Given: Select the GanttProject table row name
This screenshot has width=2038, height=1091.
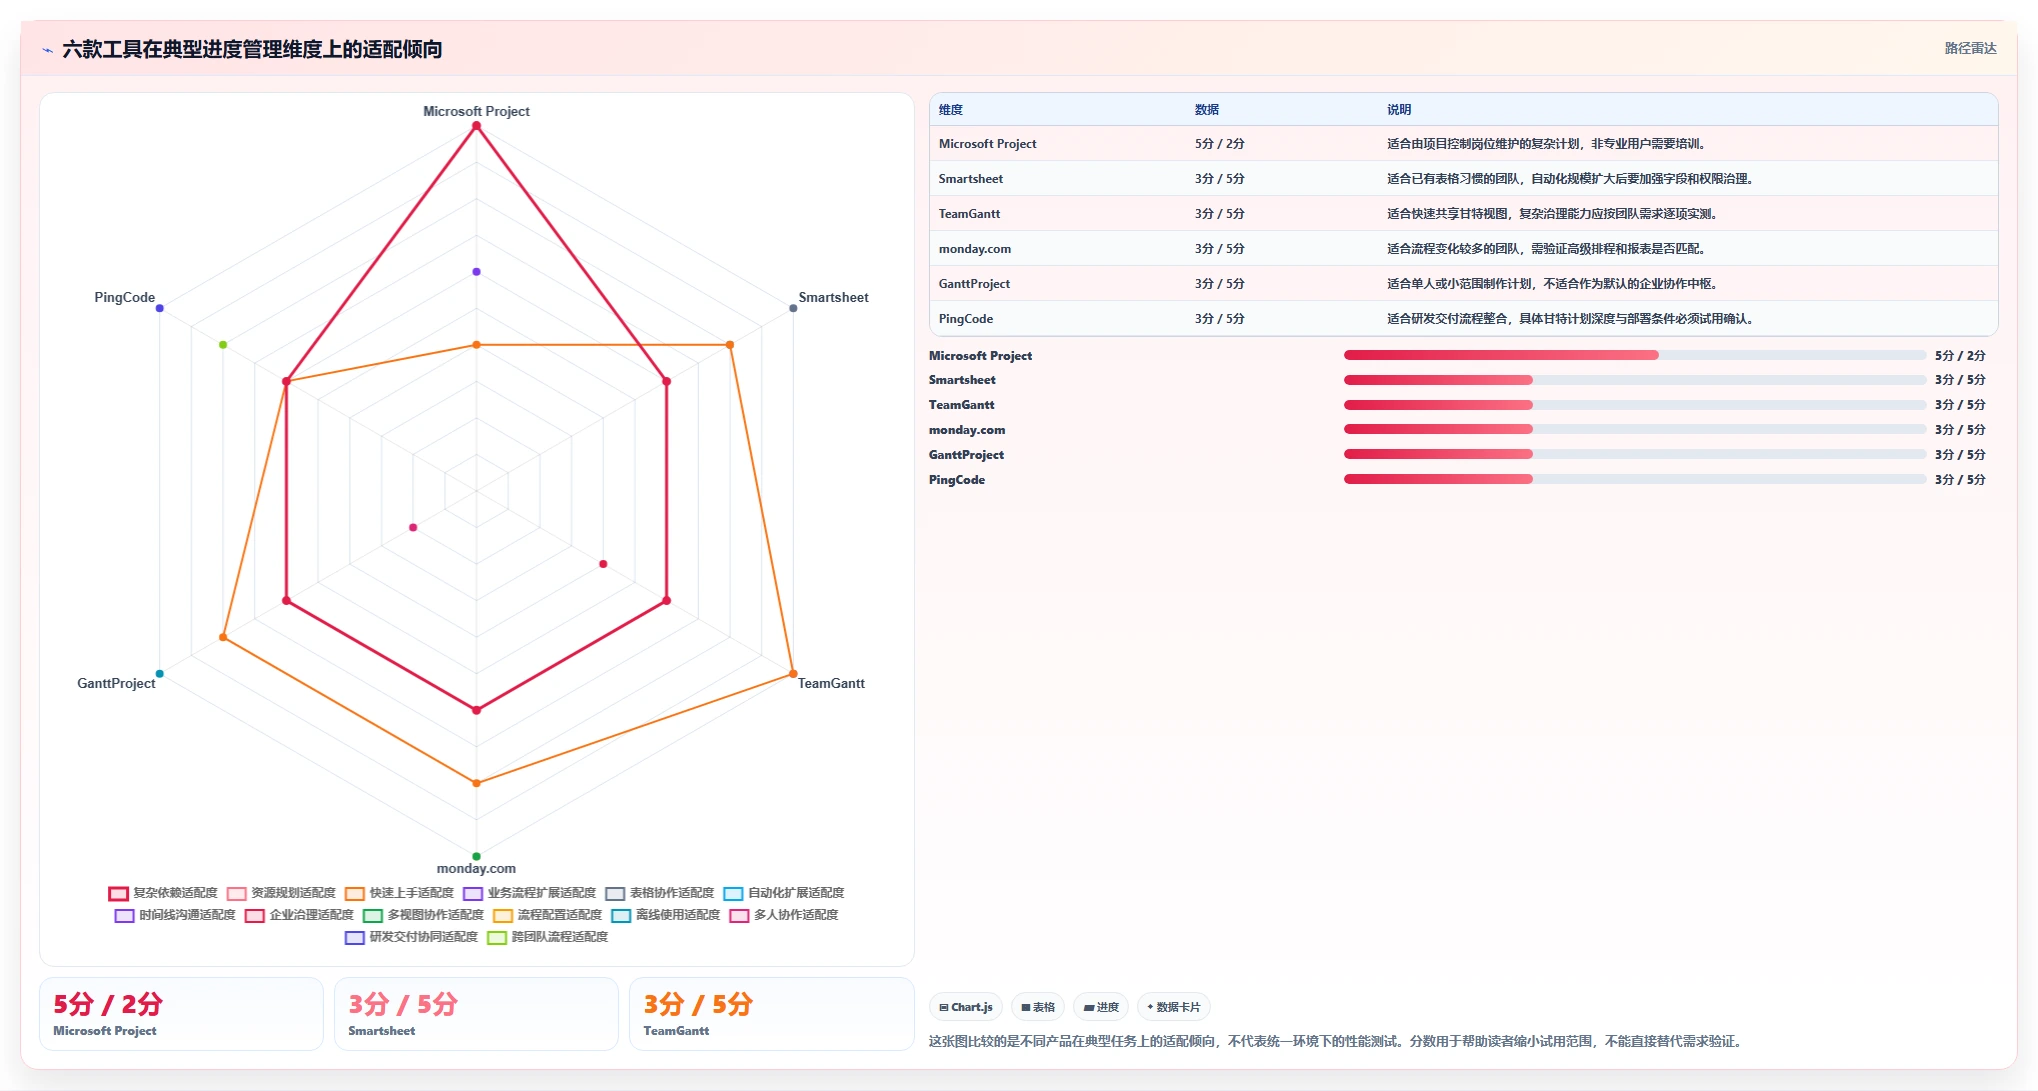Looking at the screenshot, I should [x=974, y=284].
